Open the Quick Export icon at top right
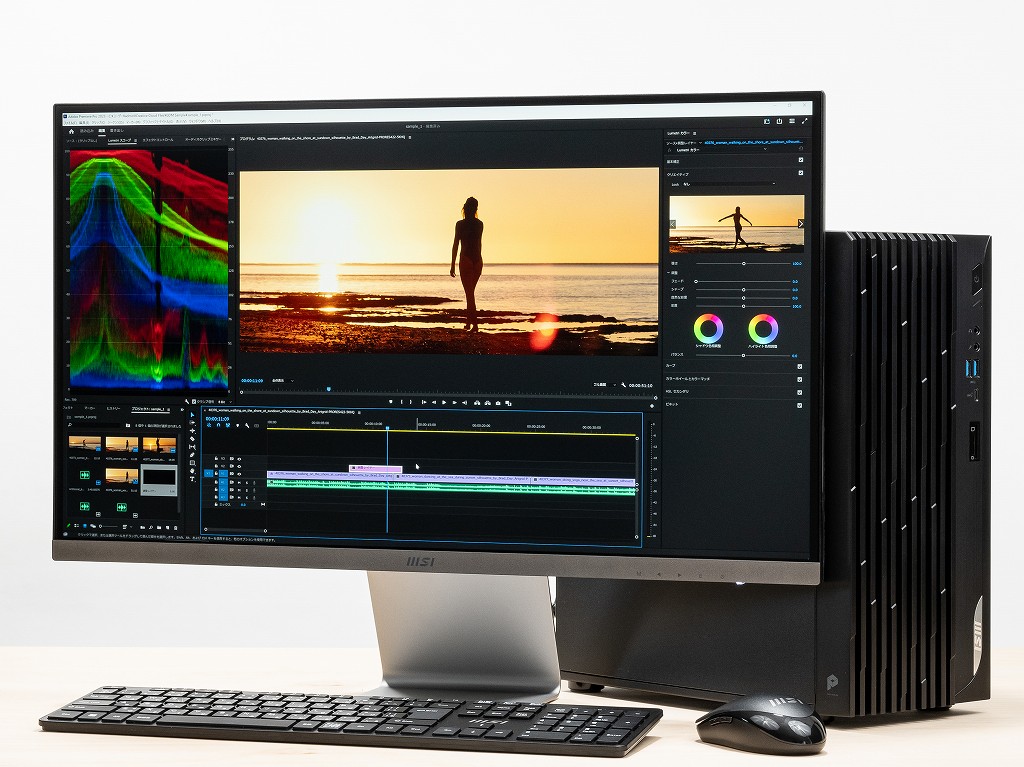 pyautogui.click(x=767, y=122)
